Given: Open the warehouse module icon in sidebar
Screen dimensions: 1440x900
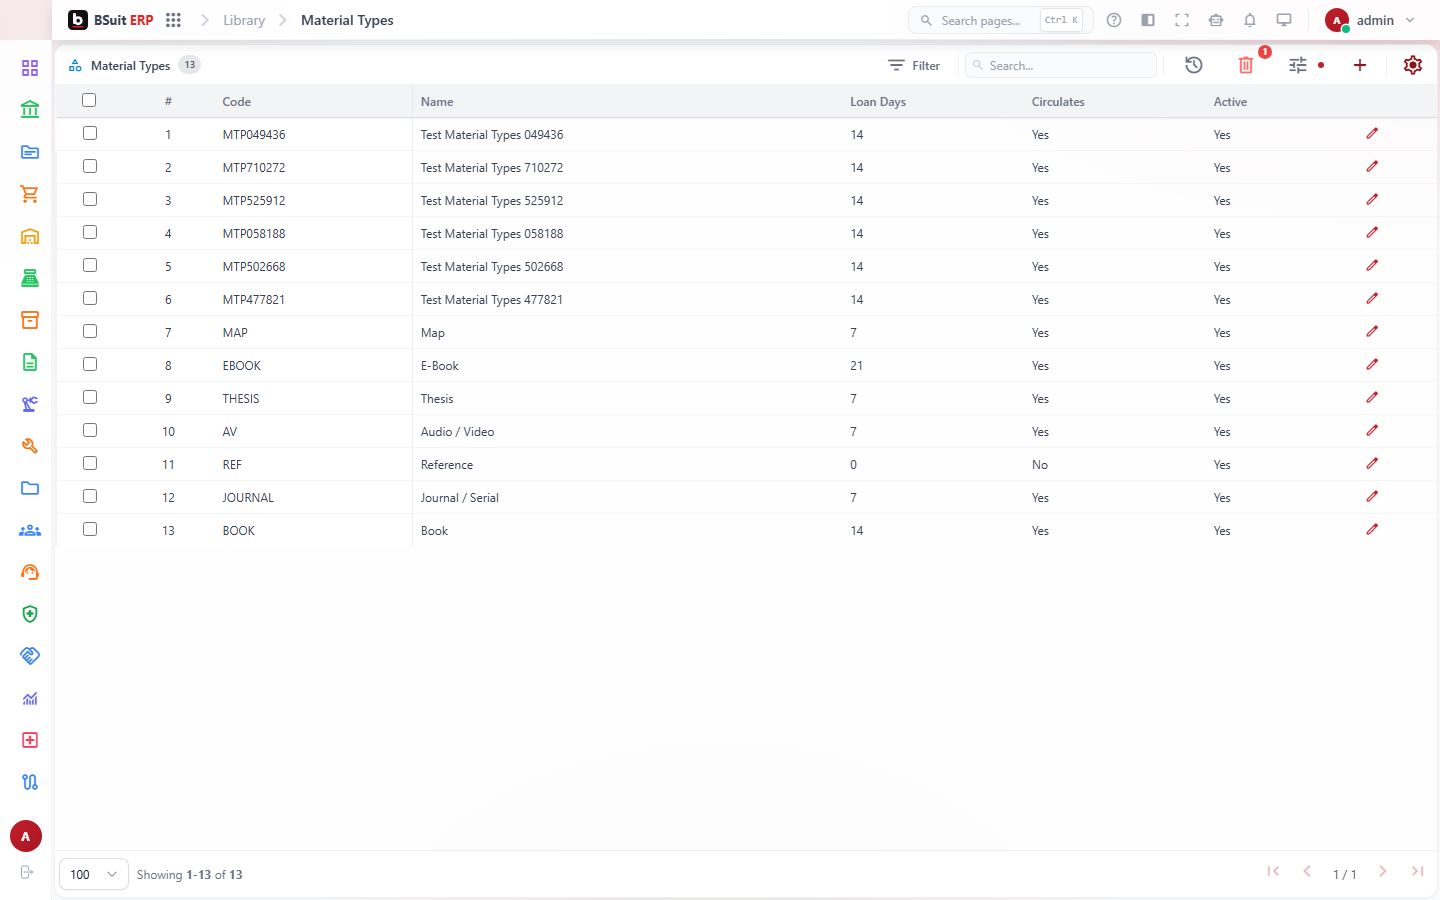Looking at the screenshot, I should [30, 236].
